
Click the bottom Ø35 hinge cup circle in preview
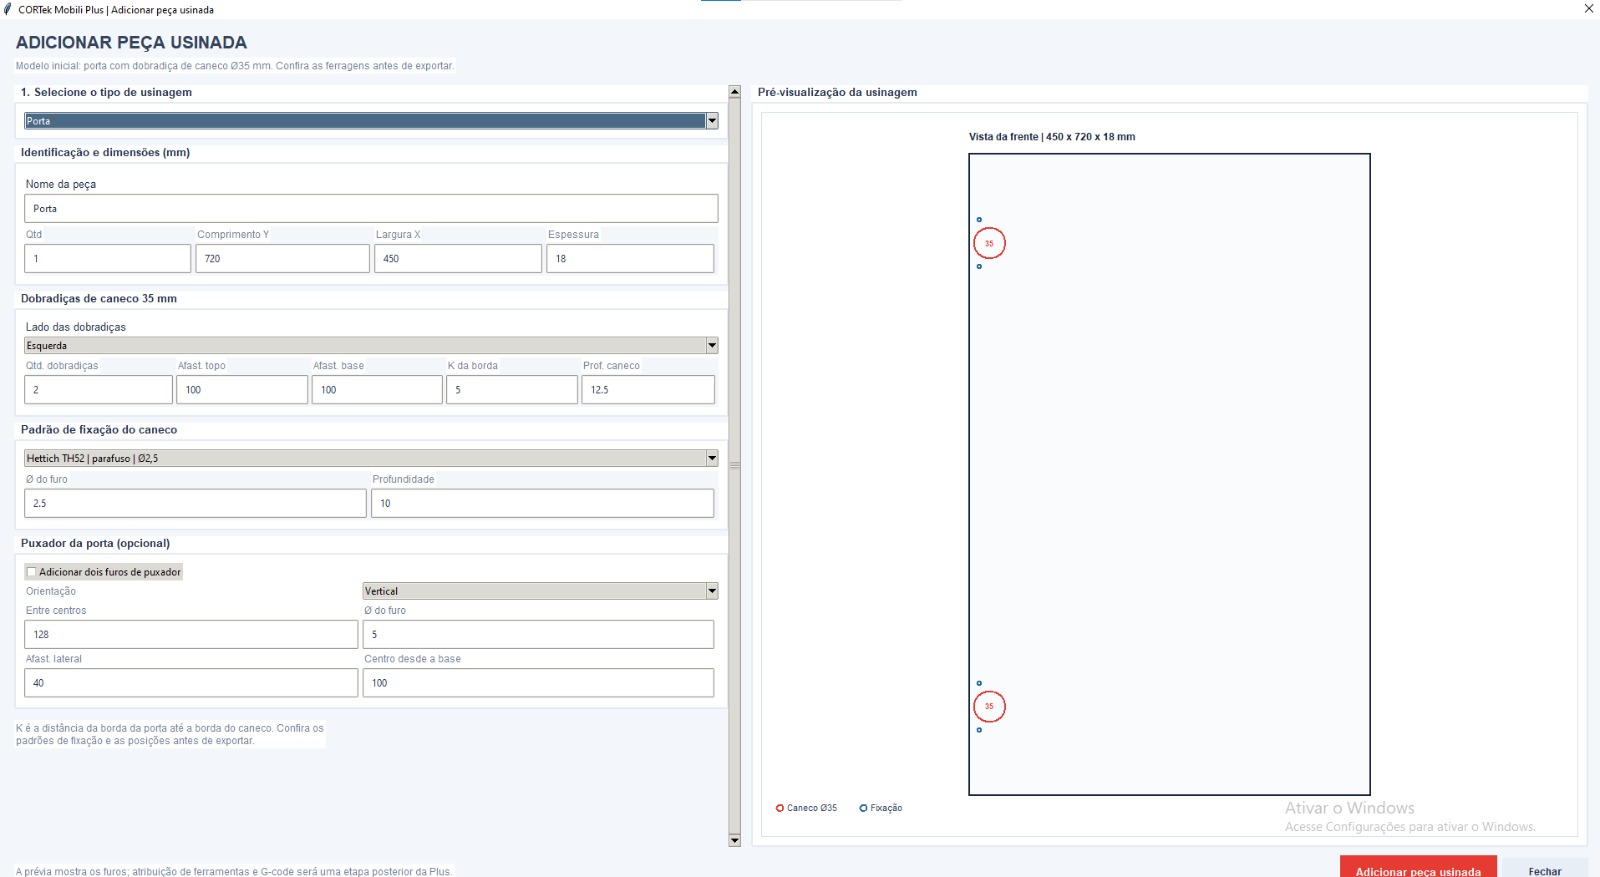click(x=989, y=706)
